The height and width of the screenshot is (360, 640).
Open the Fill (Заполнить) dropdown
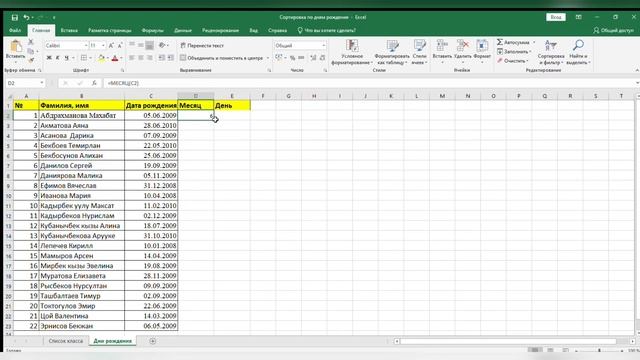click(x=514, y=51)
